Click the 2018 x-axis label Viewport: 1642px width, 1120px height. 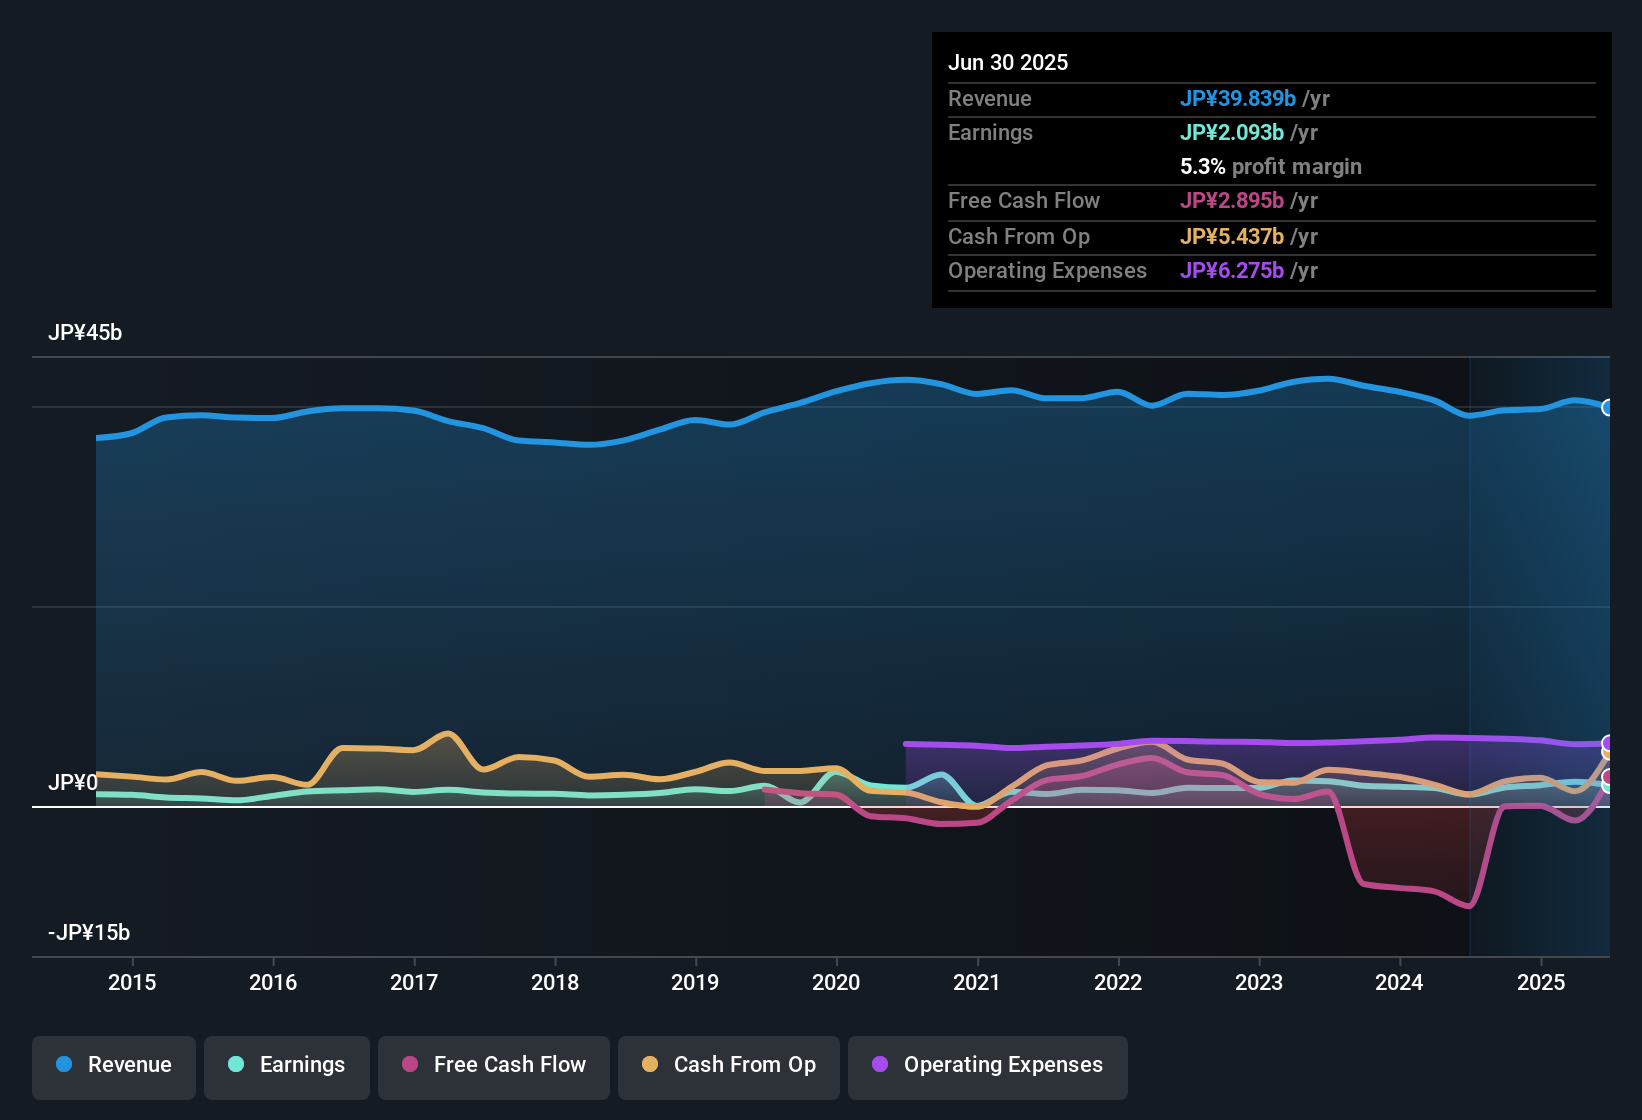coord(555,982)
